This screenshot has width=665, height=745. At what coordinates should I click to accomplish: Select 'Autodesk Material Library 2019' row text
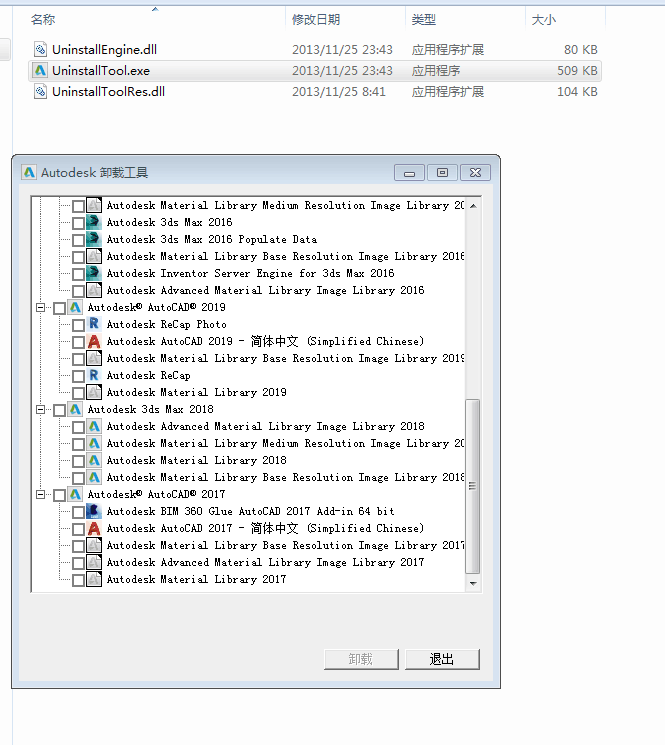pos(197,392)
